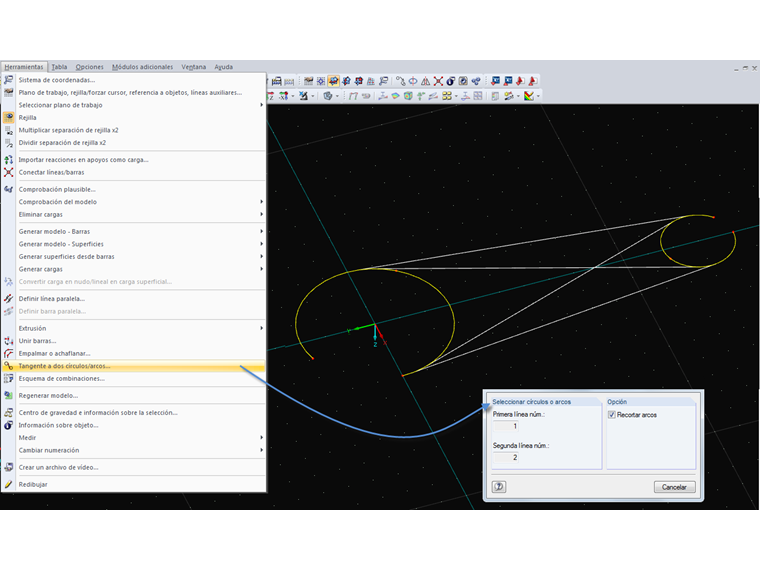The height and width of the screenshot is (570, 760).
Task: Open Información sobre objeto
Action: [x=133, y=426]
